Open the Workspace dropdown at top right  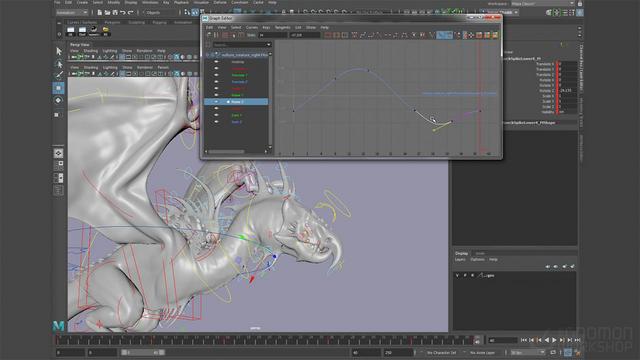[x=543, y=3]
